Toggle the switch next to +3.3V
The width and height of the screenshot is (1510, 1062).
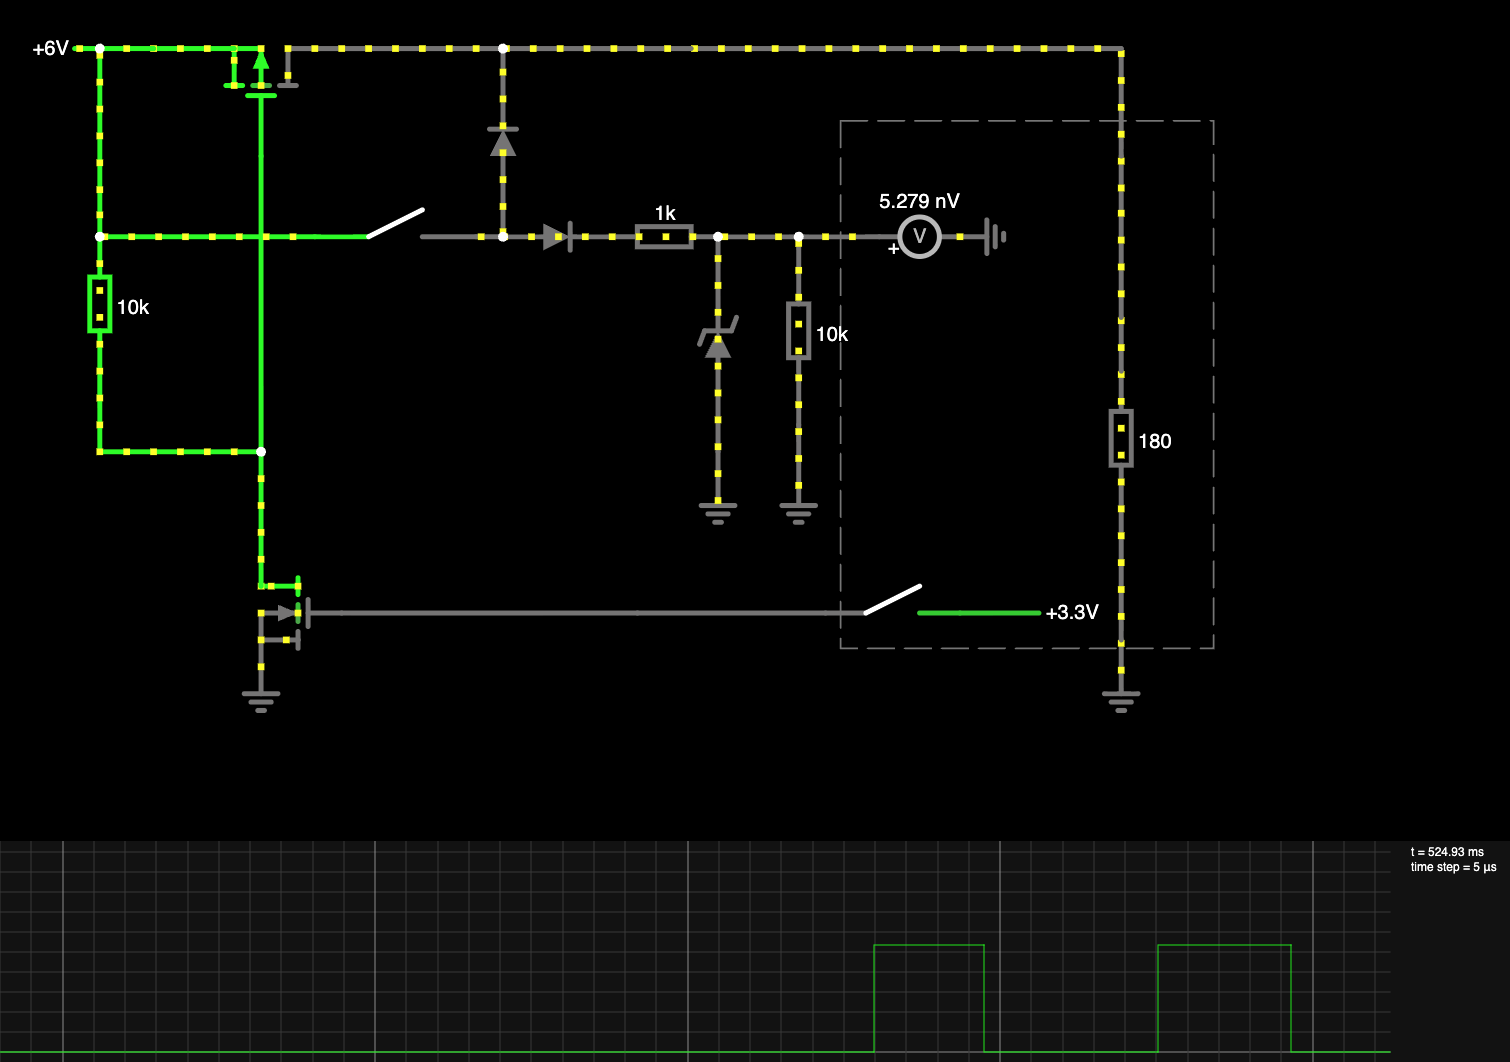(892, 600)
